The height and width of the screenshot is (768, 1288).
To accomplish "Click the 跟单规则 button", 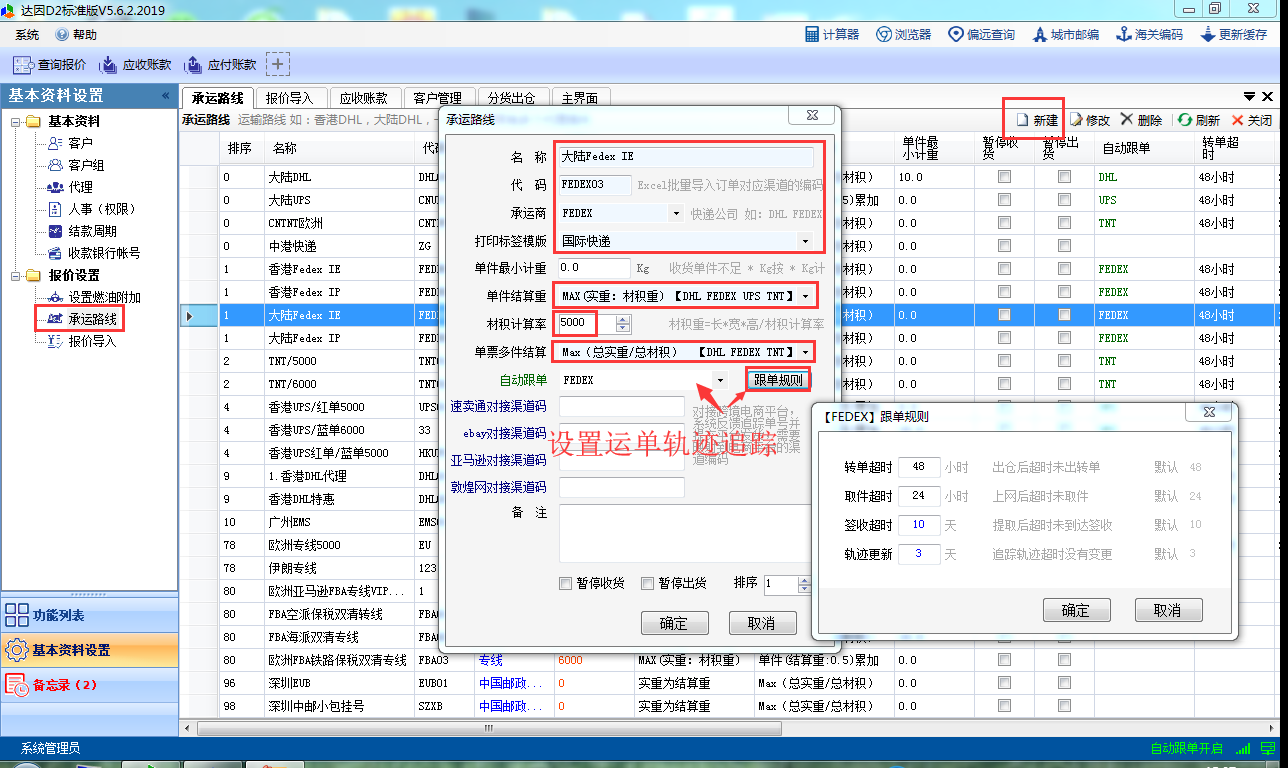I will 777,380.
